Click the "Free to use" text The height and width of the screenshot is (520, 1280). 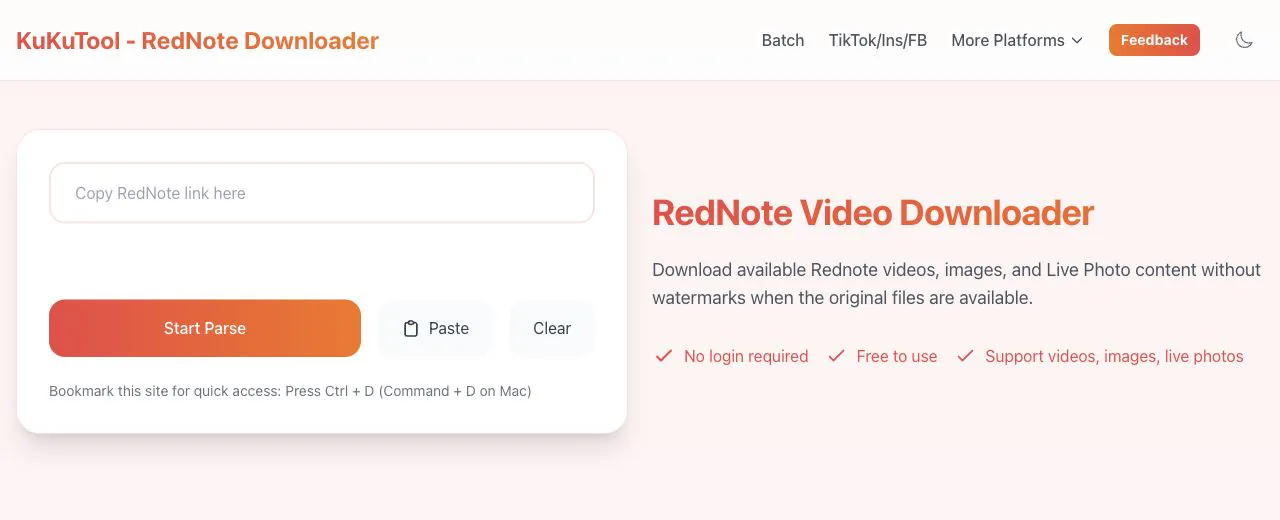click(x=897, y=356)
